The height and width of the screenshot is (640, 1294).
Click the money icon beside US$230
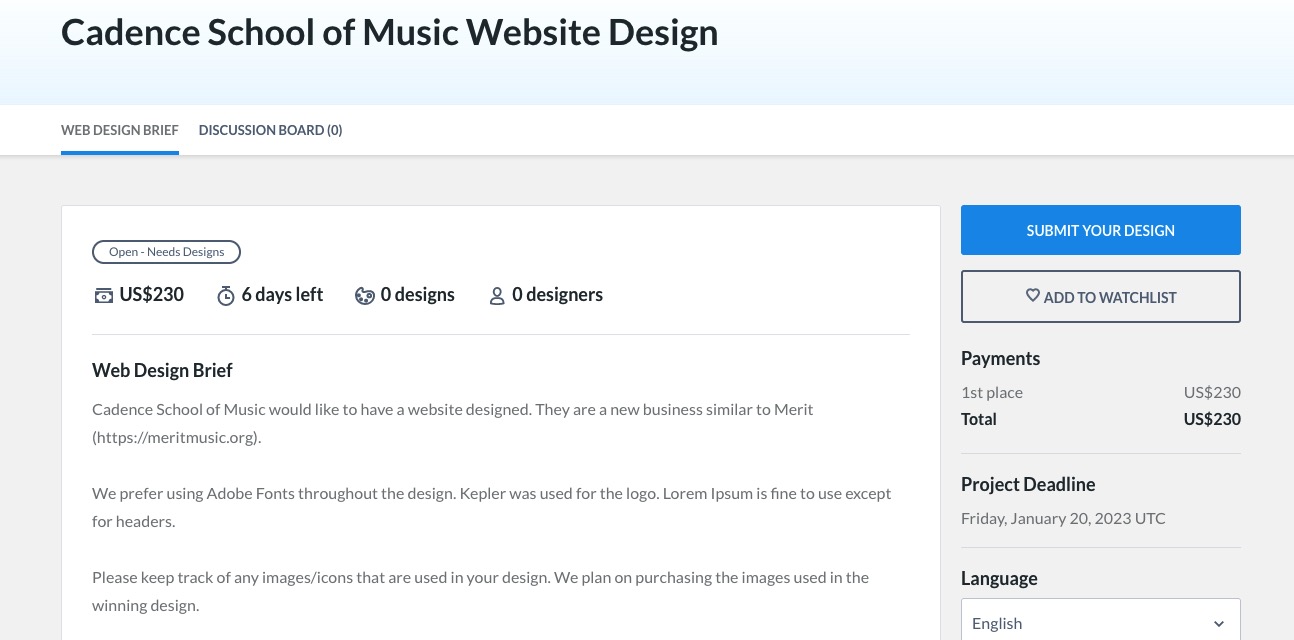point(103,295)
